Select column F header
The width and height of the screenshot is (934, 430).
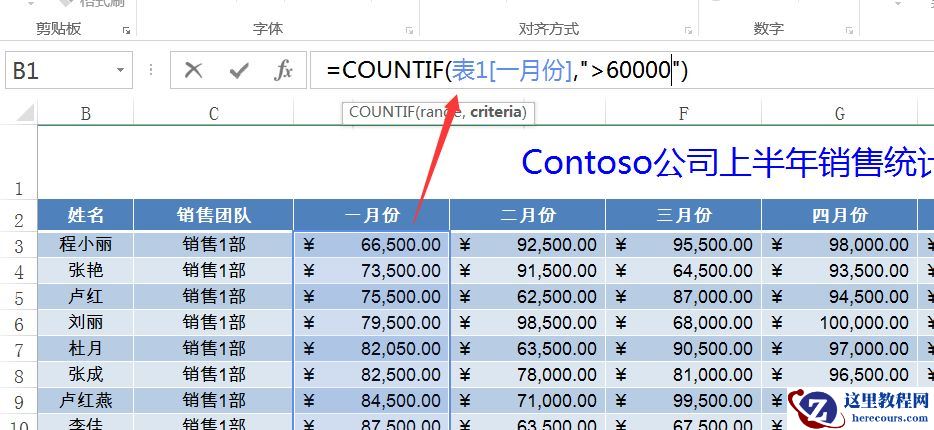[683, 113]
